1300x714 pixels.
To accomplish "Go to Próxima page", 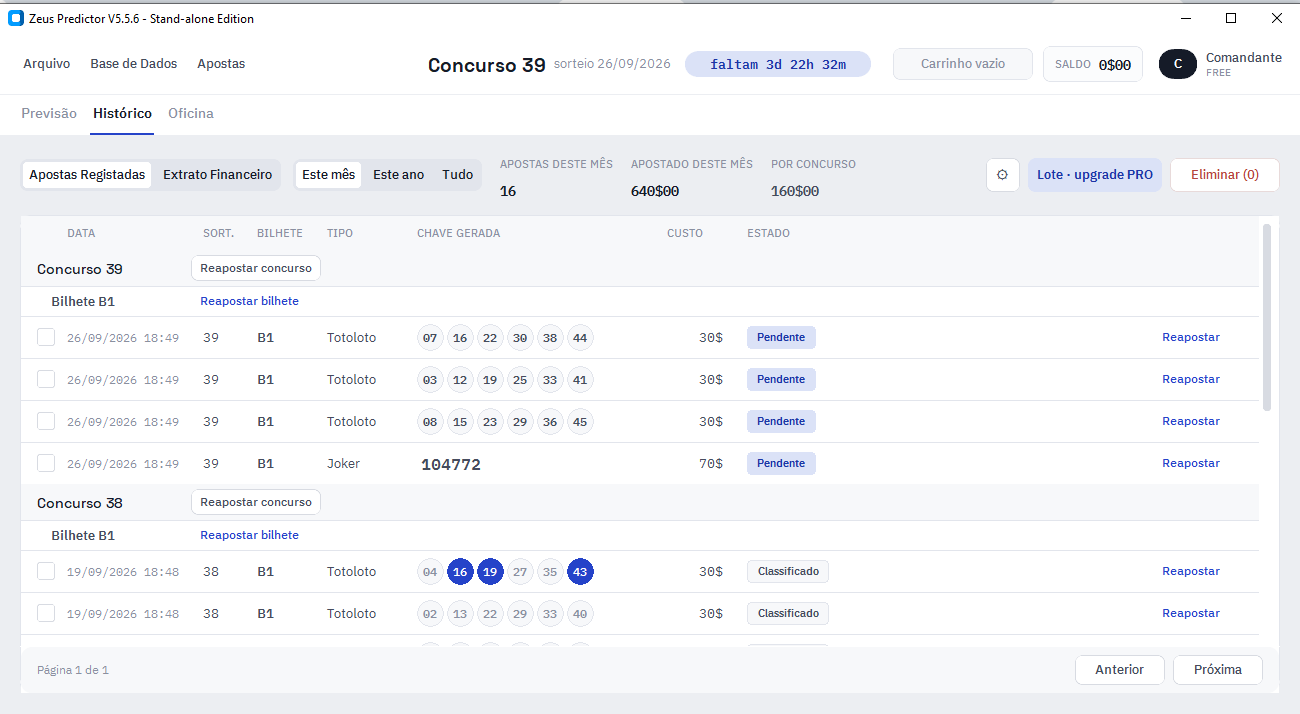I will point(1218,670).
